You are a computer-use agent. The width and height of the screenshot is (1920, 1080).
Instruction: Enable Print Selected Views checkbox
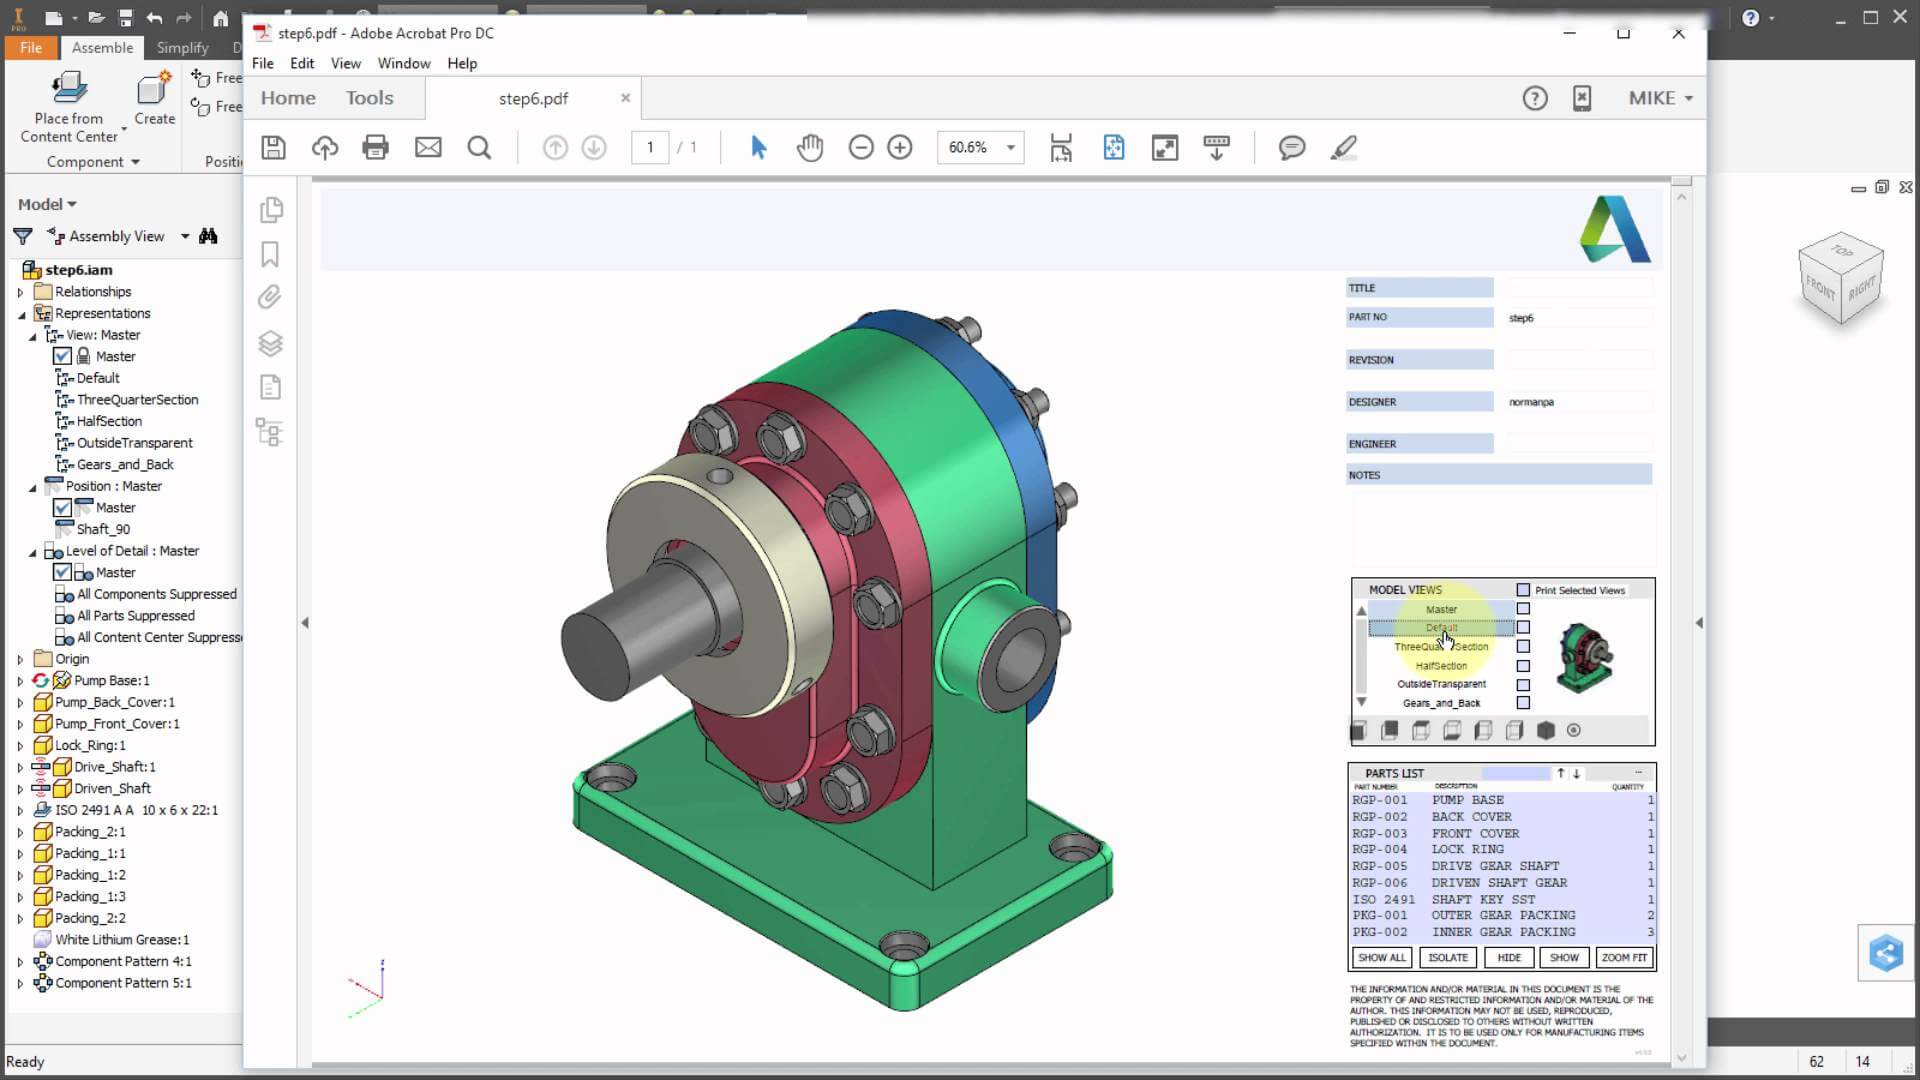(1523, 590)
